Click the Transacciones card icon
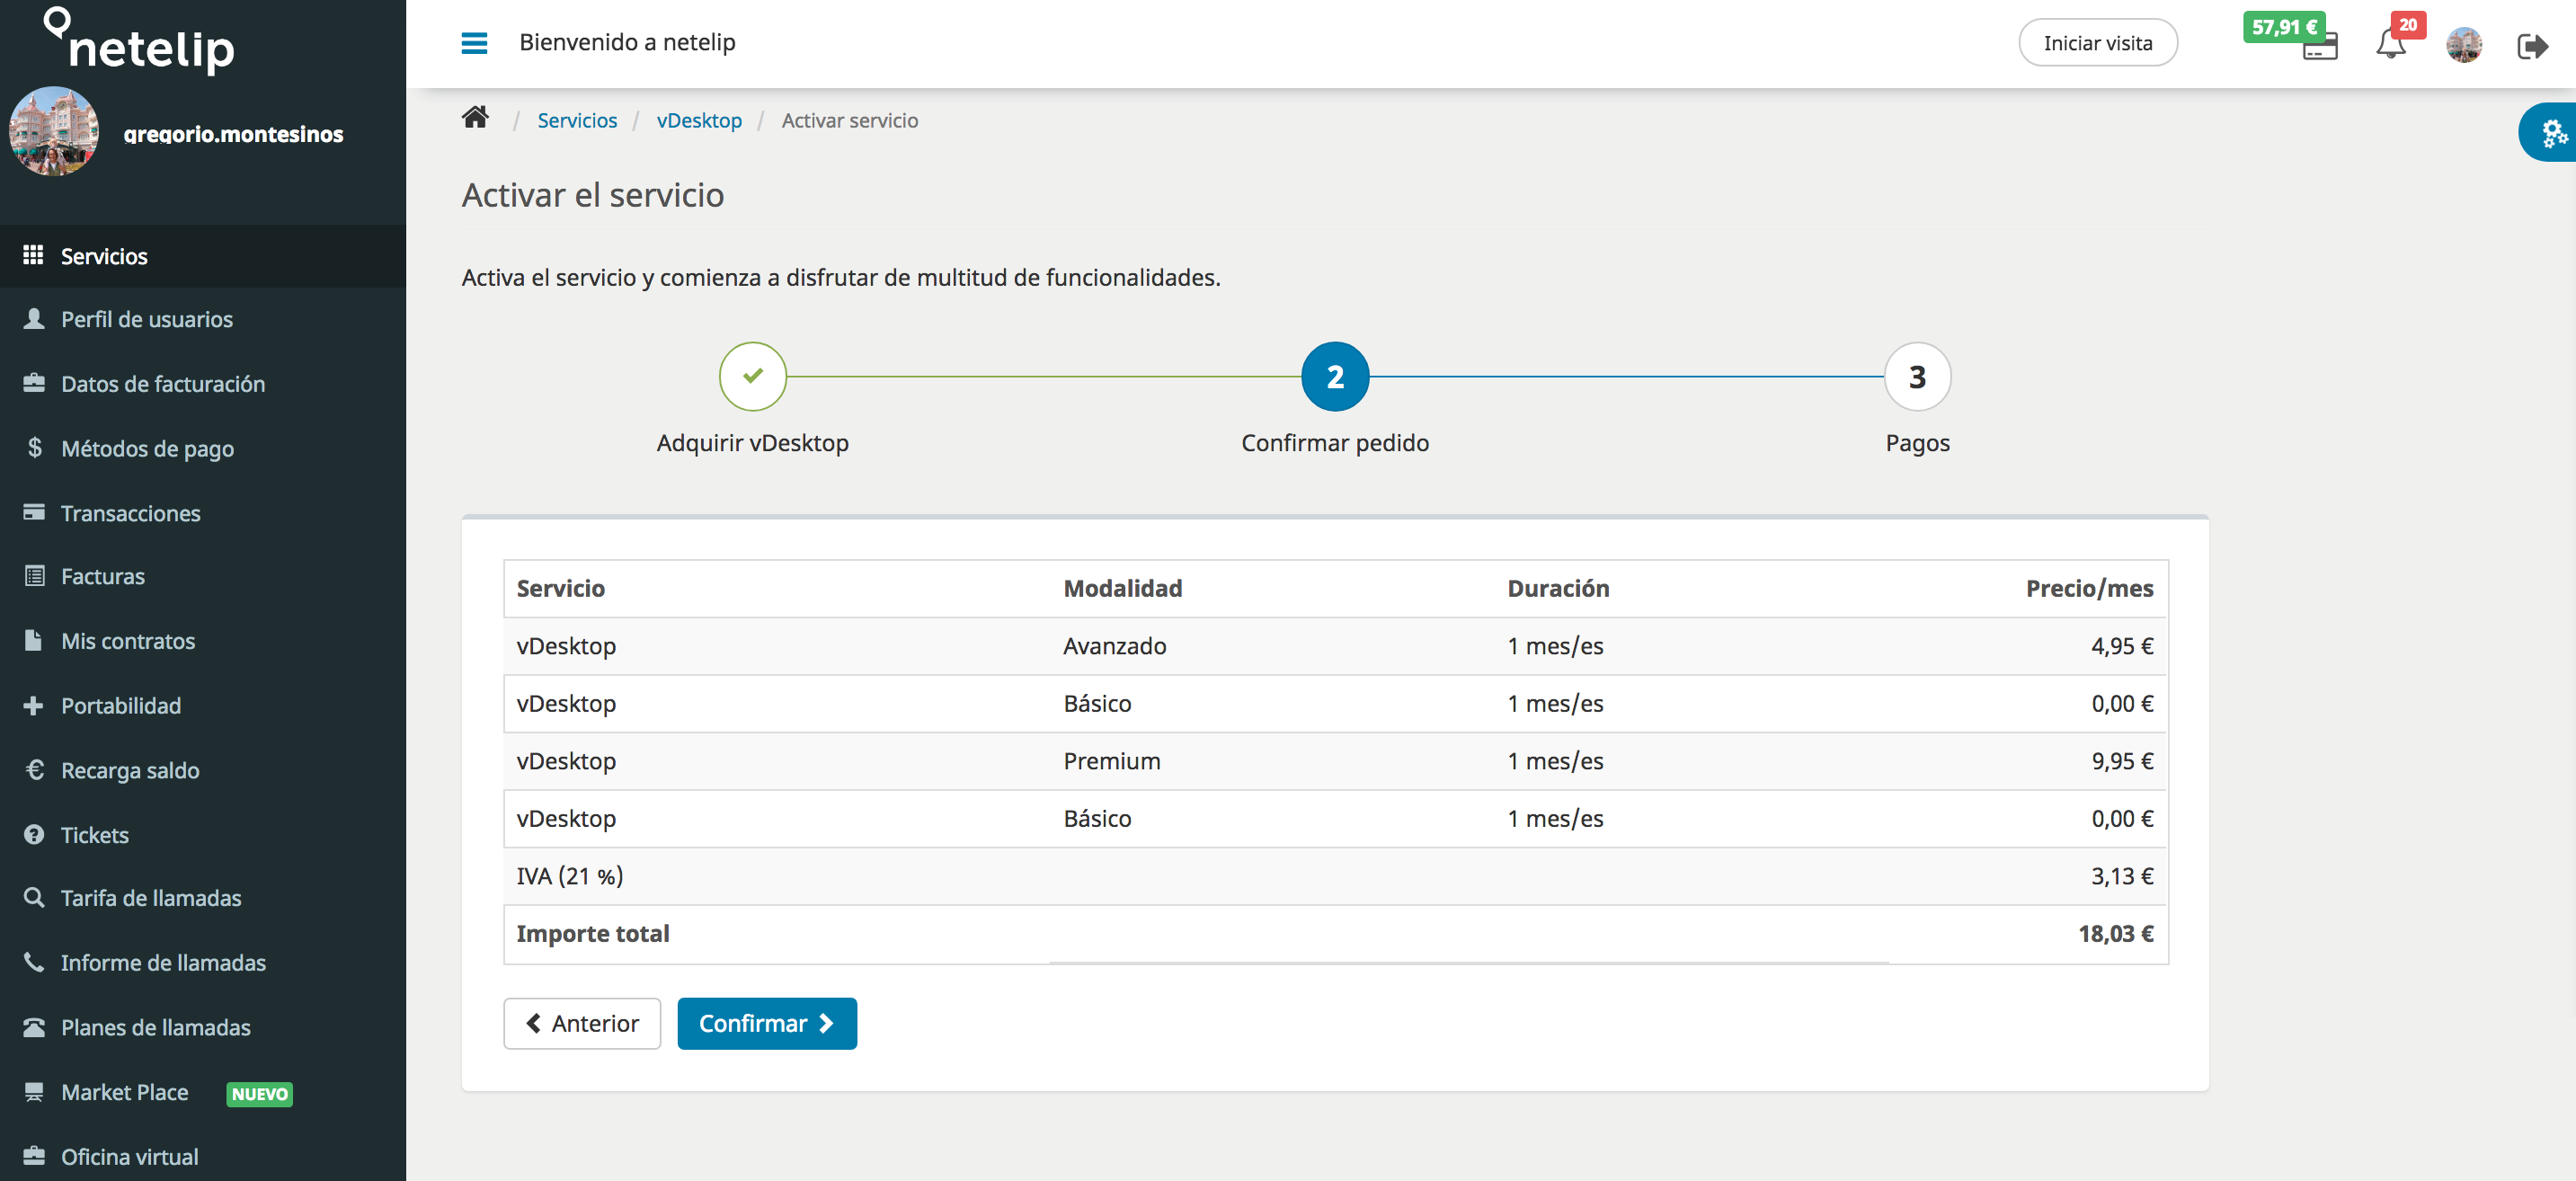This screenshot has height=1181, width=2576. tap(34, 512)
